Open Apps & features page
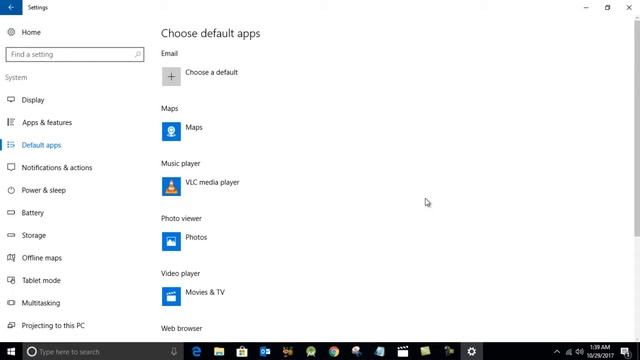 coord(47,122)
